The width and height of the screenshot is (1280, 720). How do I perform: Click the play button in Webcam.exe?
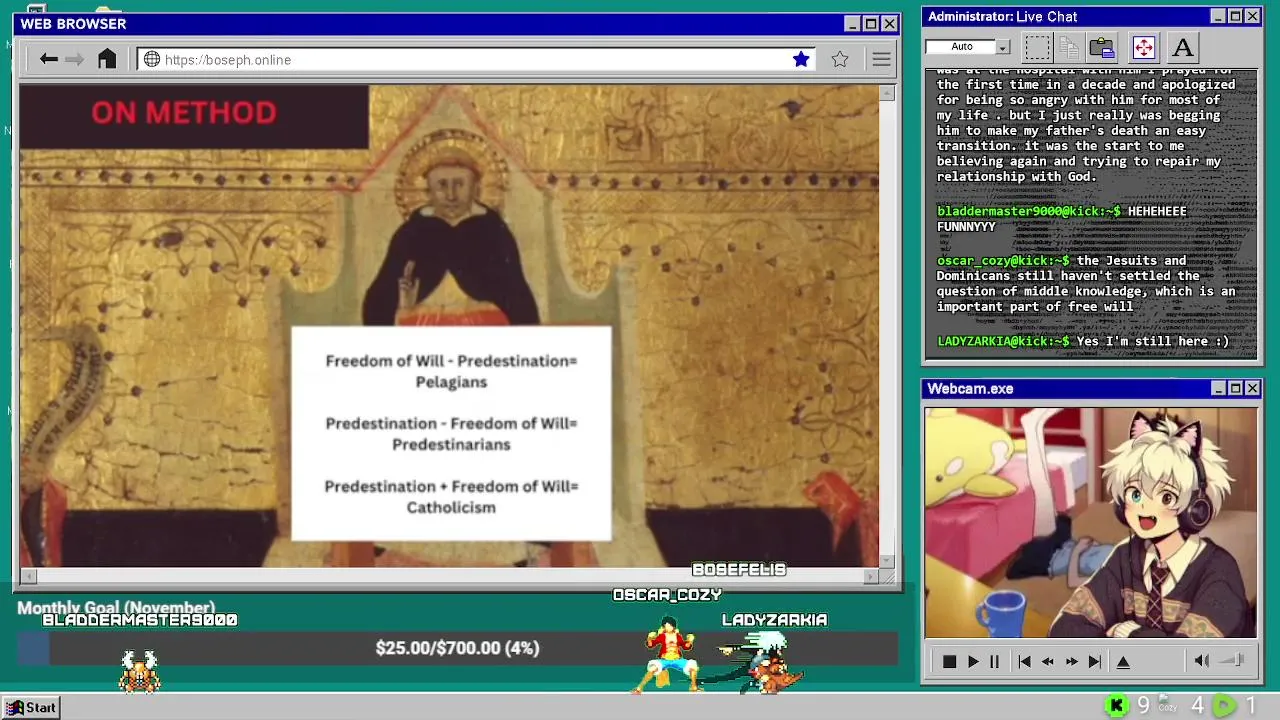[x=972, y=661]
